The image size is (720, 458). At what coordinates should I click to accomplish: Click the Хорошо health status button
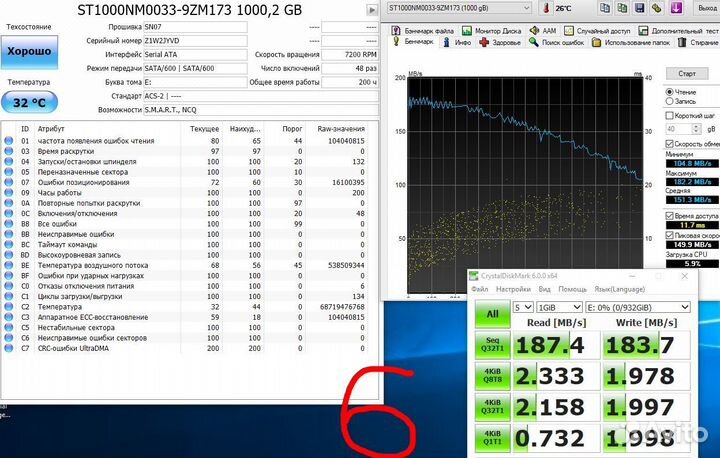[x=29, y=51]
